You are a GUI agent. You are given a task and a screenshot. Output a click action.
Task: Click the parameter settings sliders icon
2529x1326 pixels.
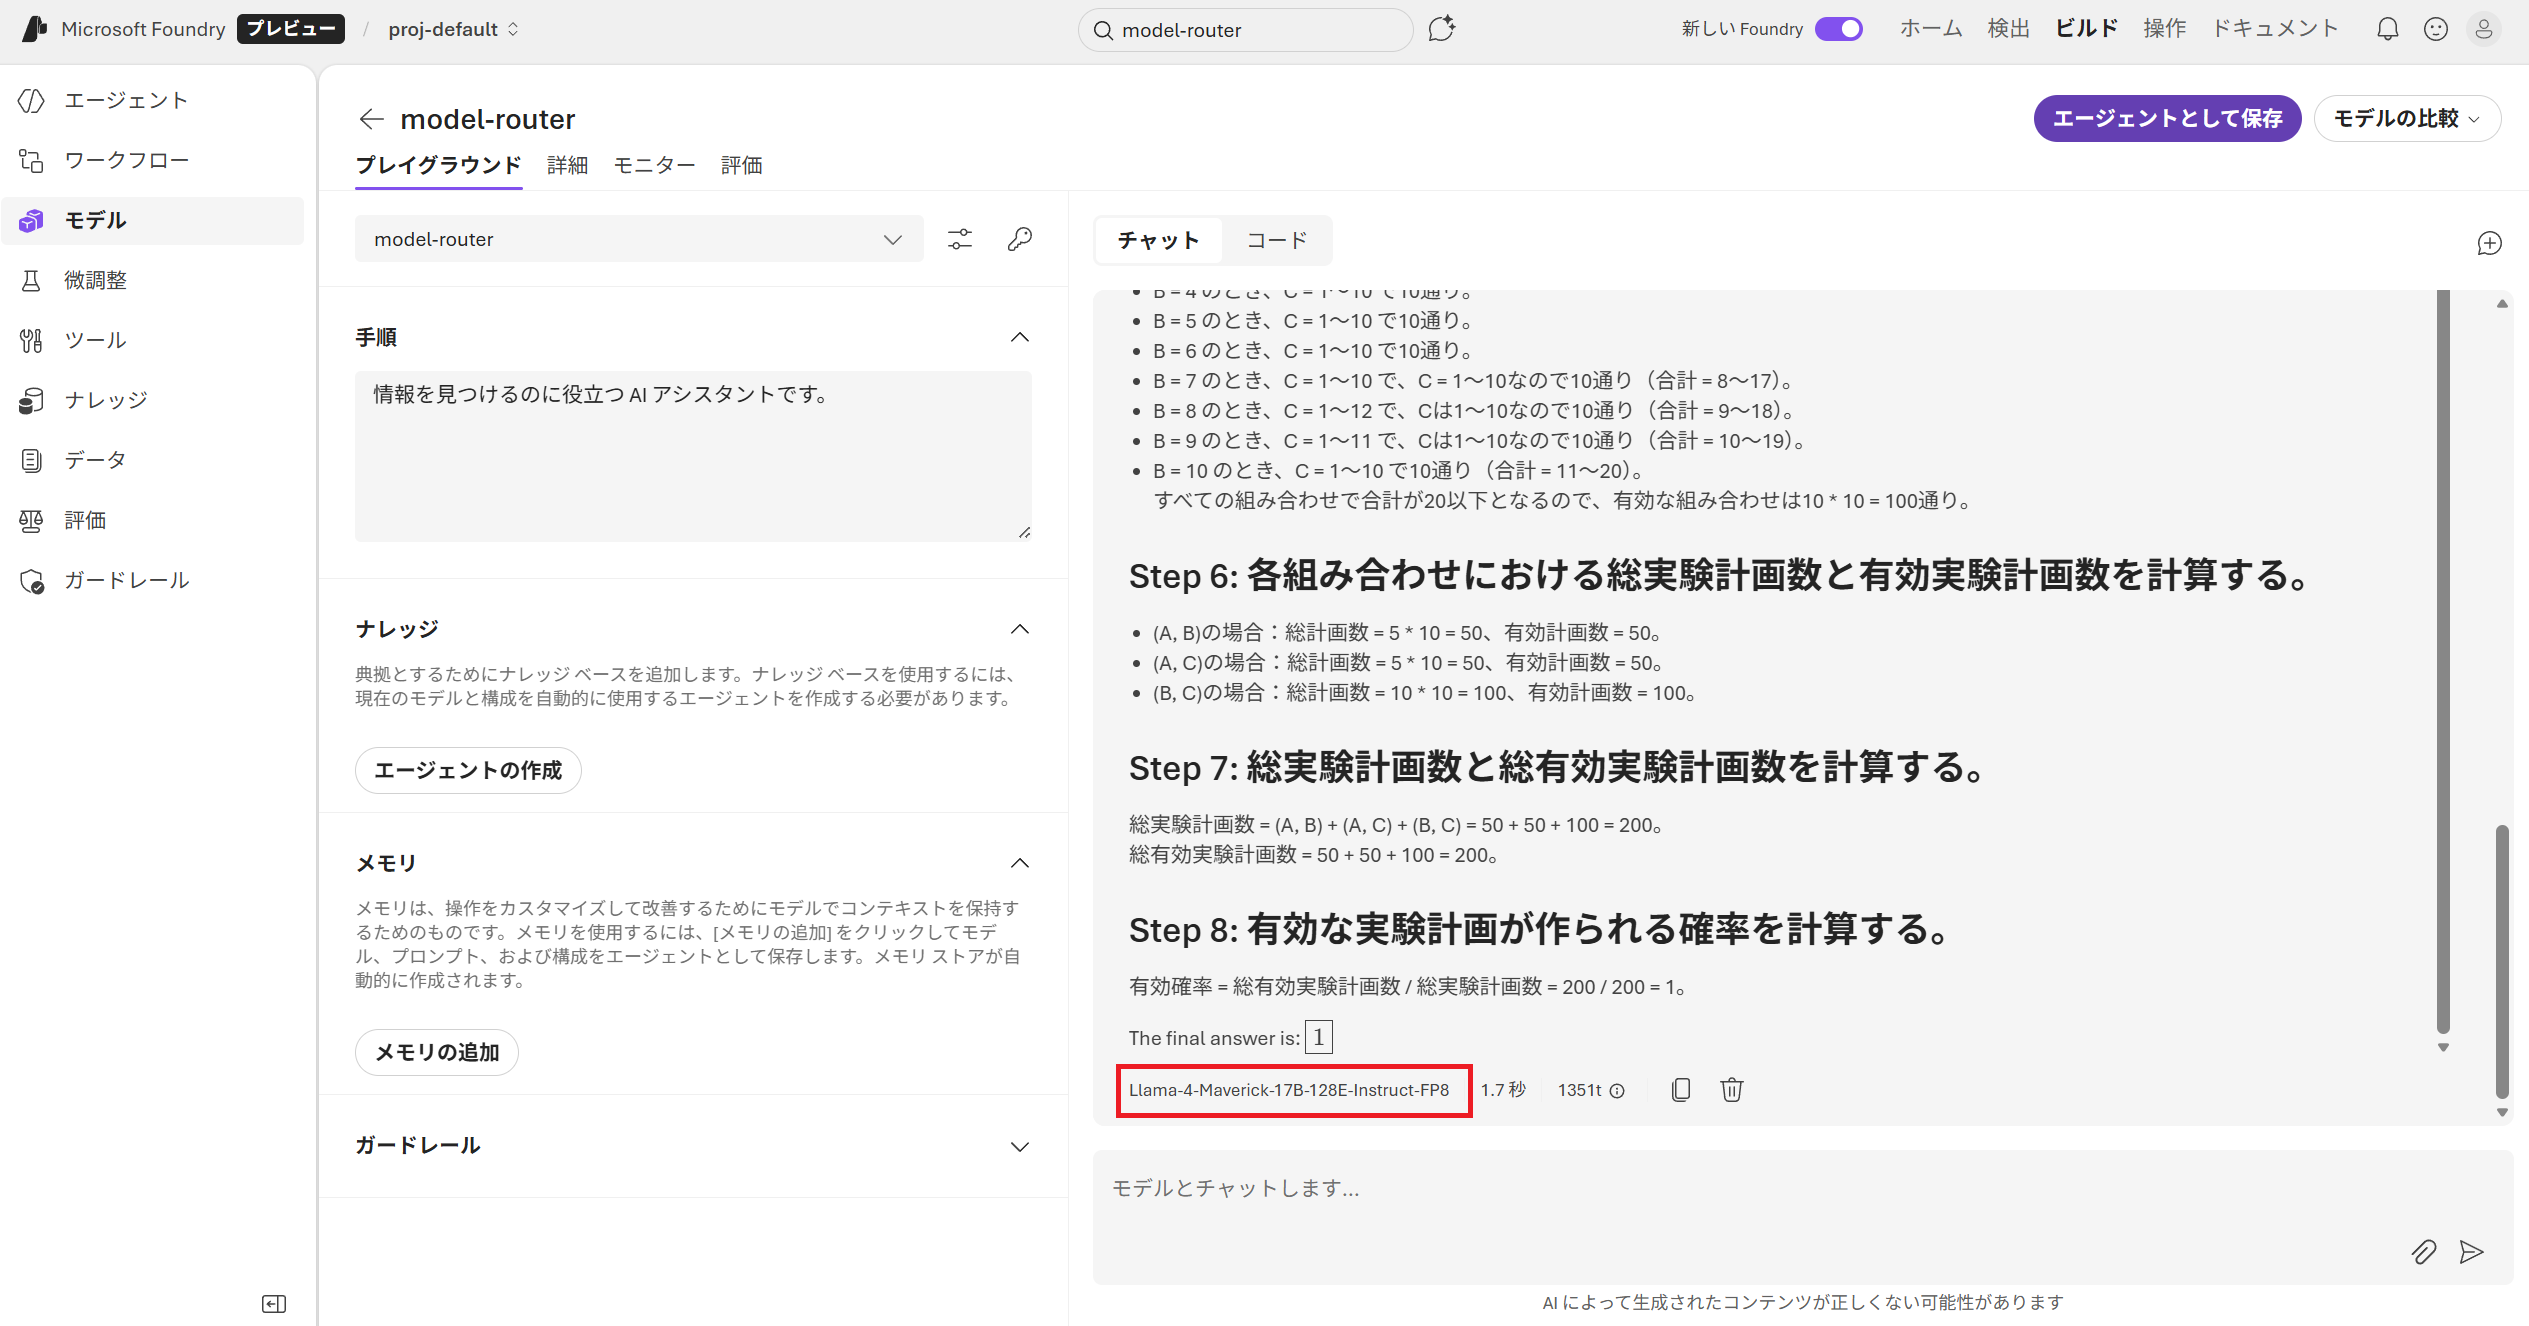tap(959, 239)
